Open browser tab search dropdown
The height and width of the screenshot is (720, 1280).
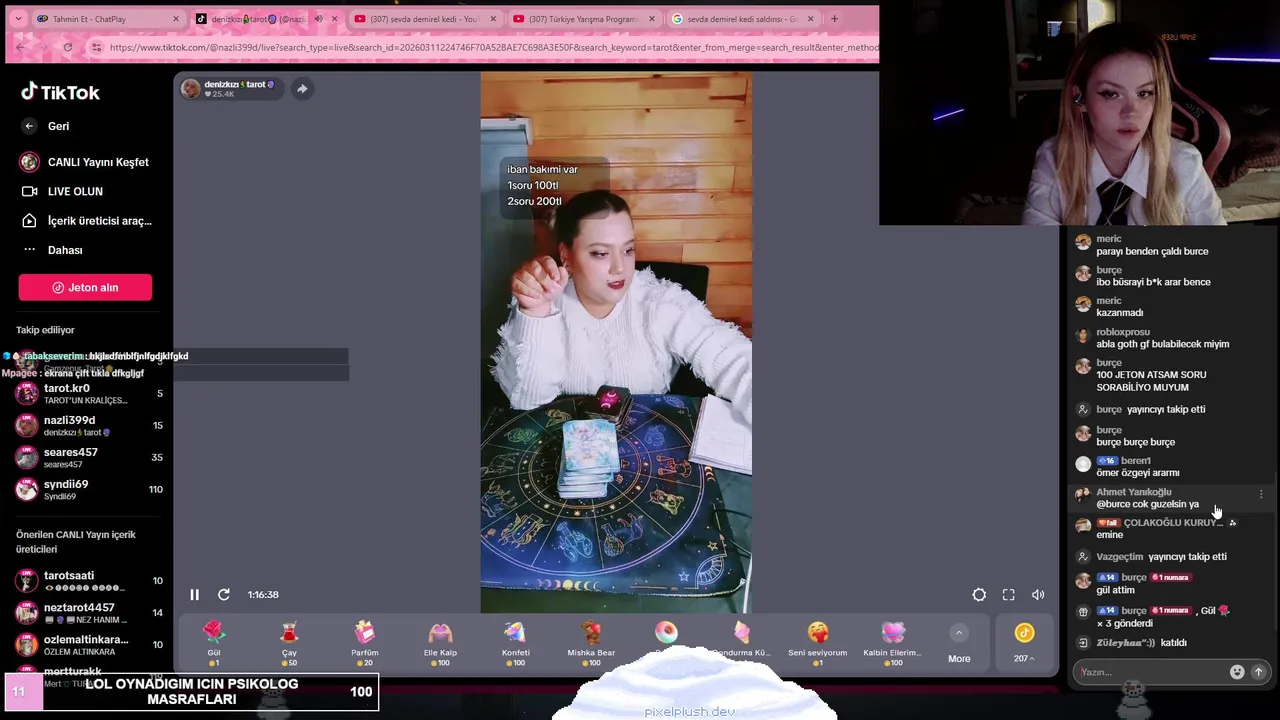point(17,19)
